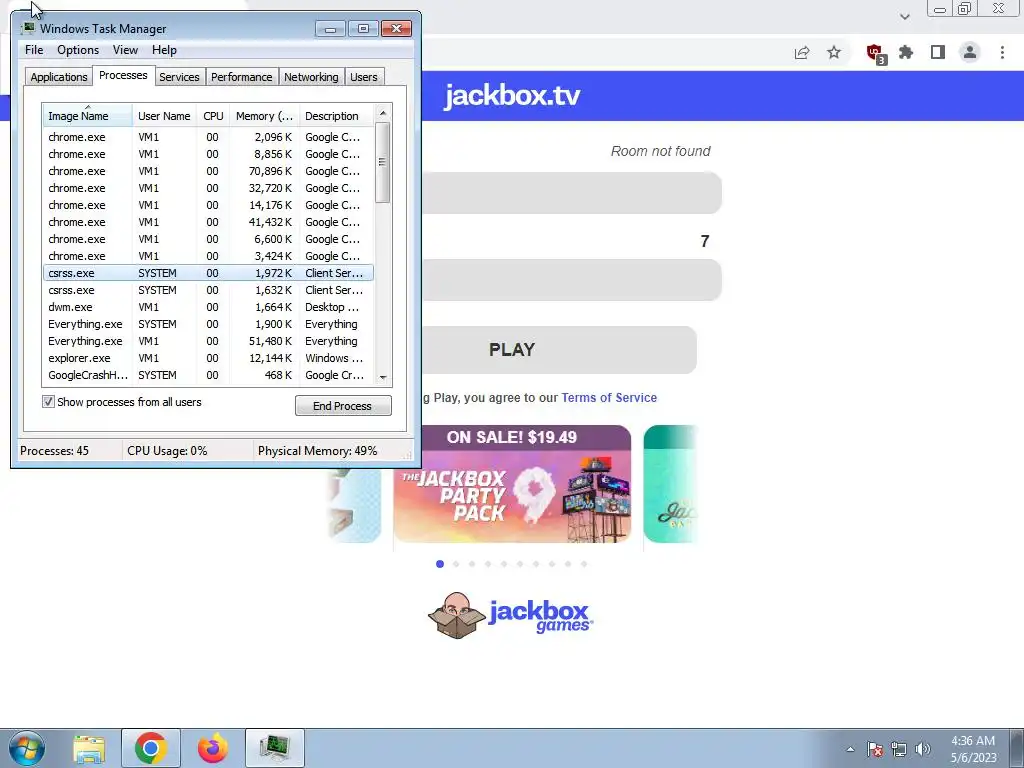Image resolution: width=1024 pixels, height=768 pixels.
Task: Sort by the Image Name column header
Action: coord(87,116)
